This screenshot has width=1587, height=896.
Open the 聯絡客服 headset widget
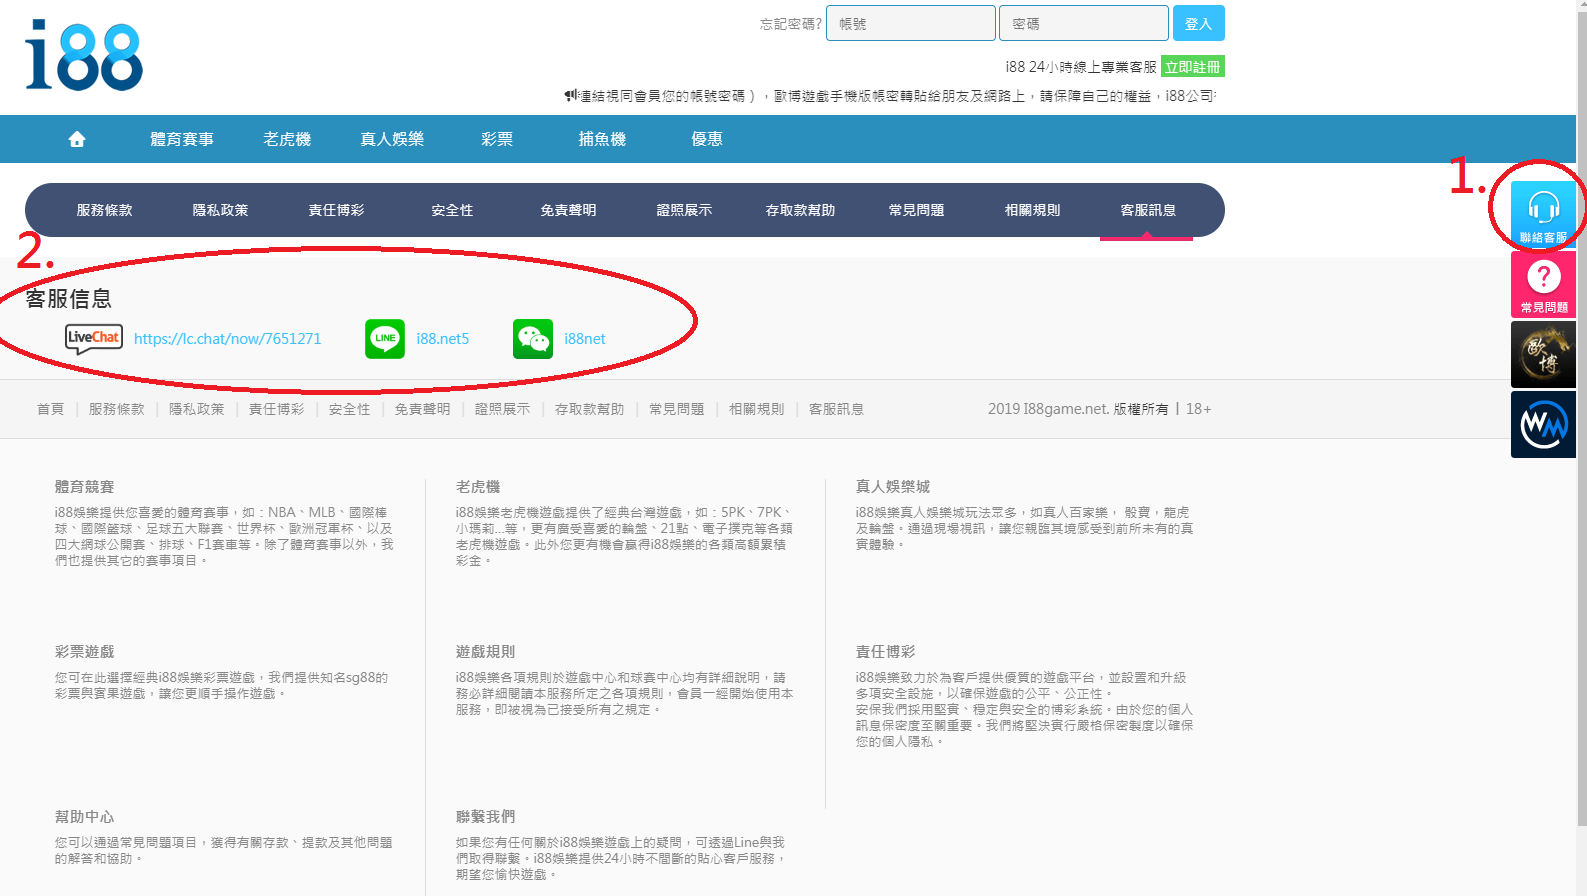tap(1543, 214)
